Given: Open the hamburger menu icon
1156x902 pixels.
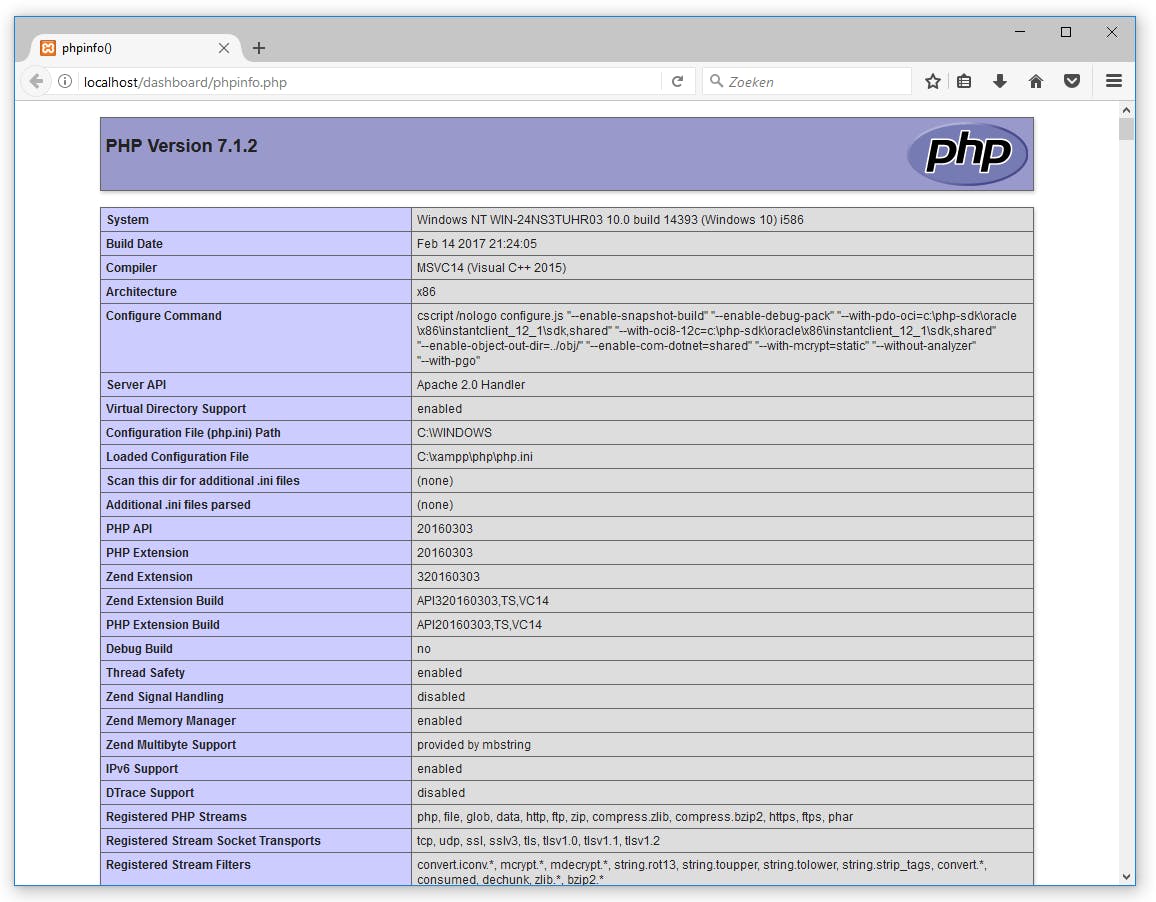Looking at the screenshot, I should point(1114,81).
